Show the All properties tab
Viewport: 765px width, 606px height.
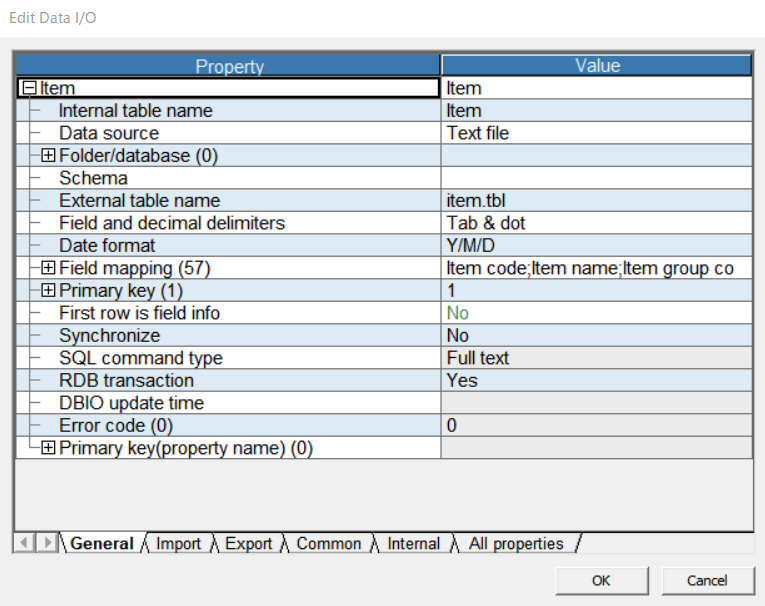515,544
